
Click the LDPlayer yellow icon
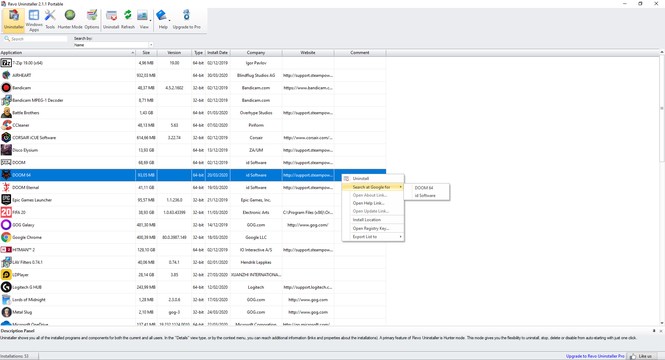click(x=6, y=274)
